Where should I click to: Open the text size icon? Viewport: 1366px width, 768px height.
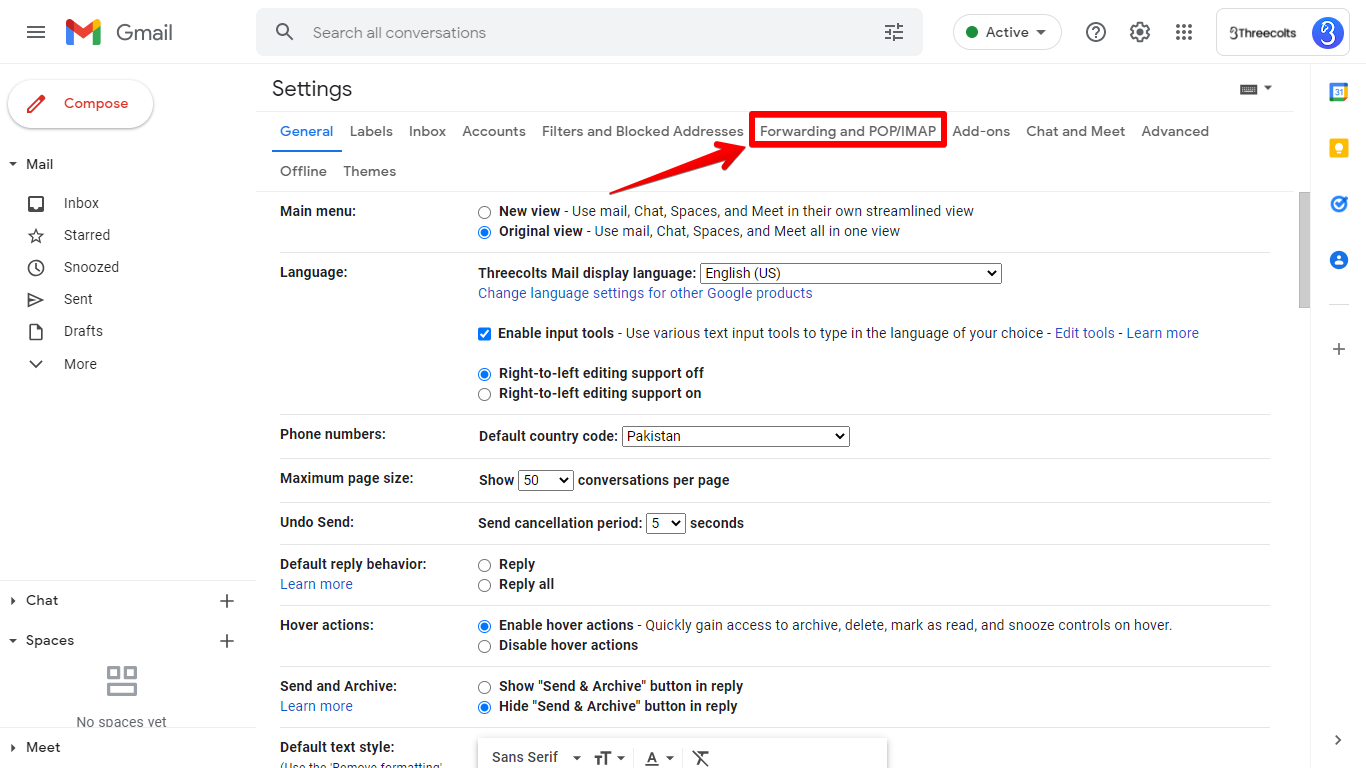click(x=602, y=758)
